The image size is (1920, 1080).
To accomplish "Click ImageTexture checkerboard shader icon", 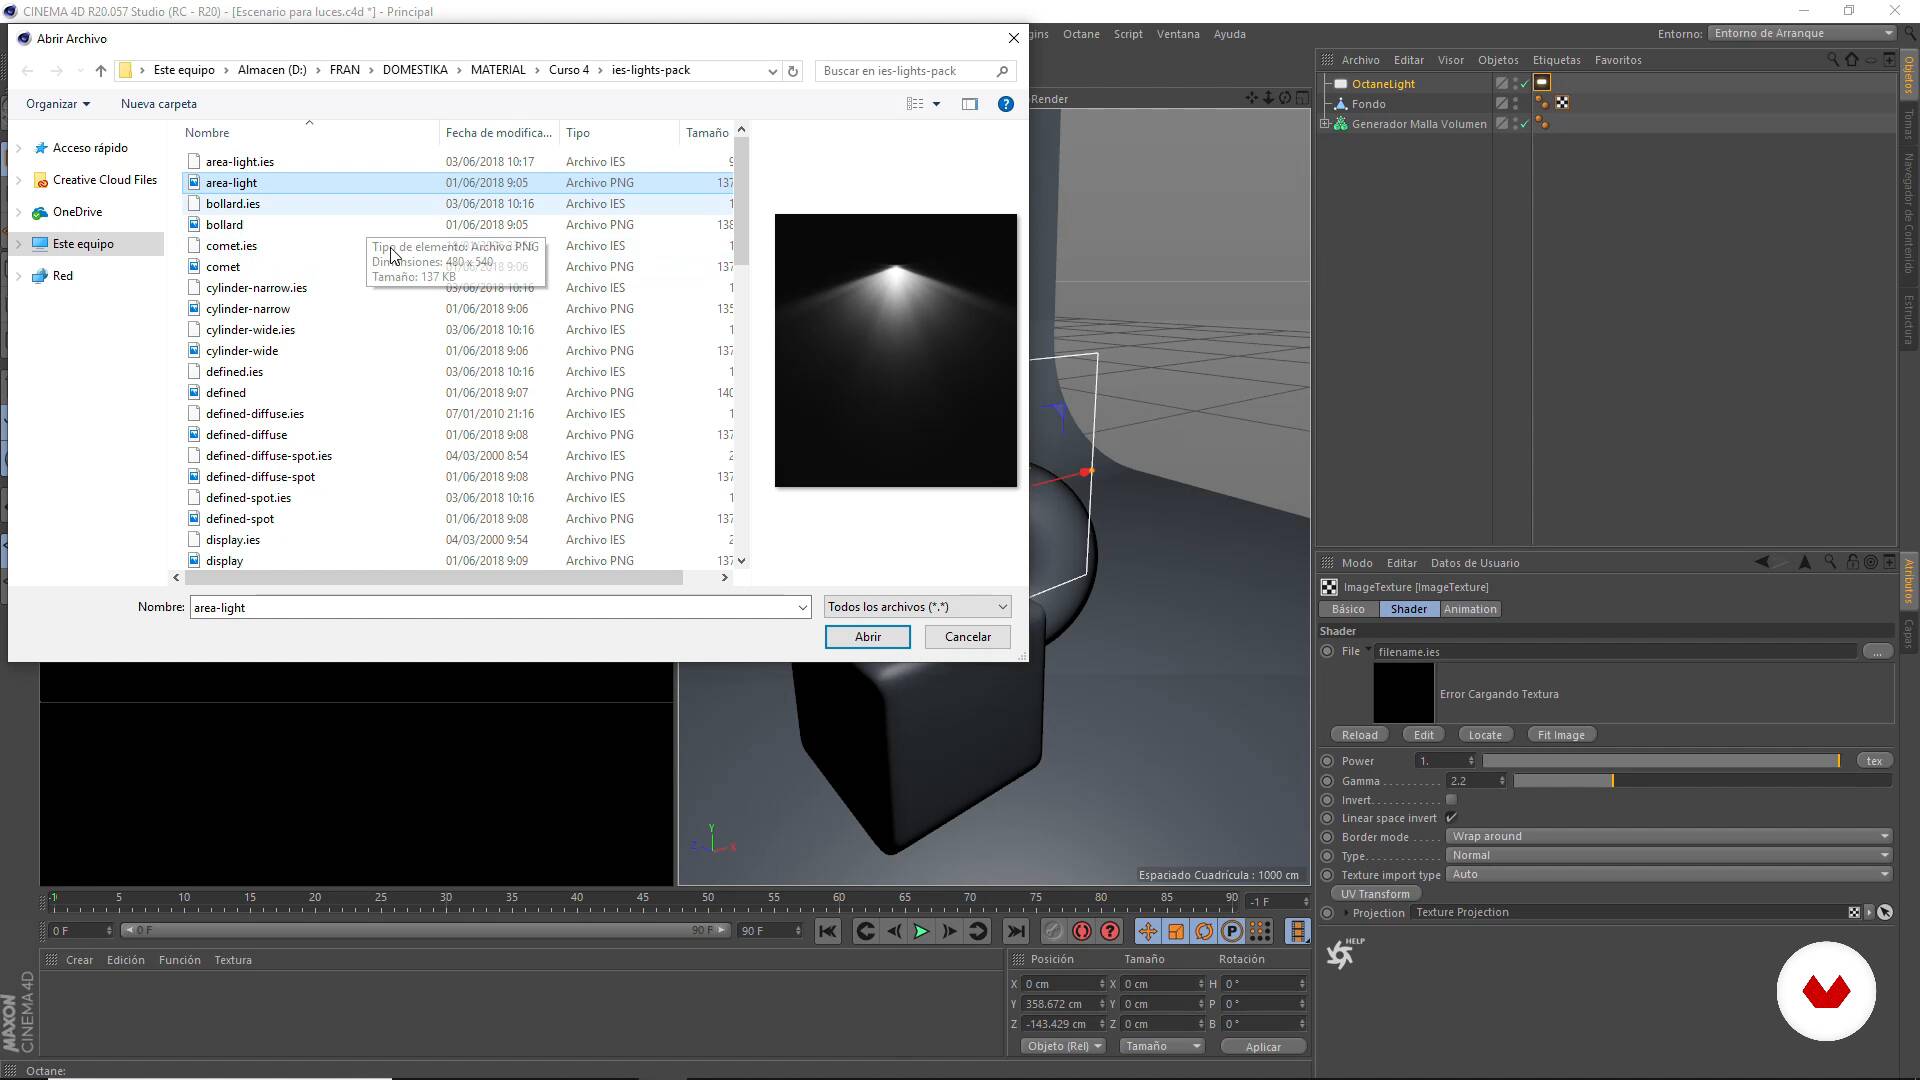I will point(1329,587).
